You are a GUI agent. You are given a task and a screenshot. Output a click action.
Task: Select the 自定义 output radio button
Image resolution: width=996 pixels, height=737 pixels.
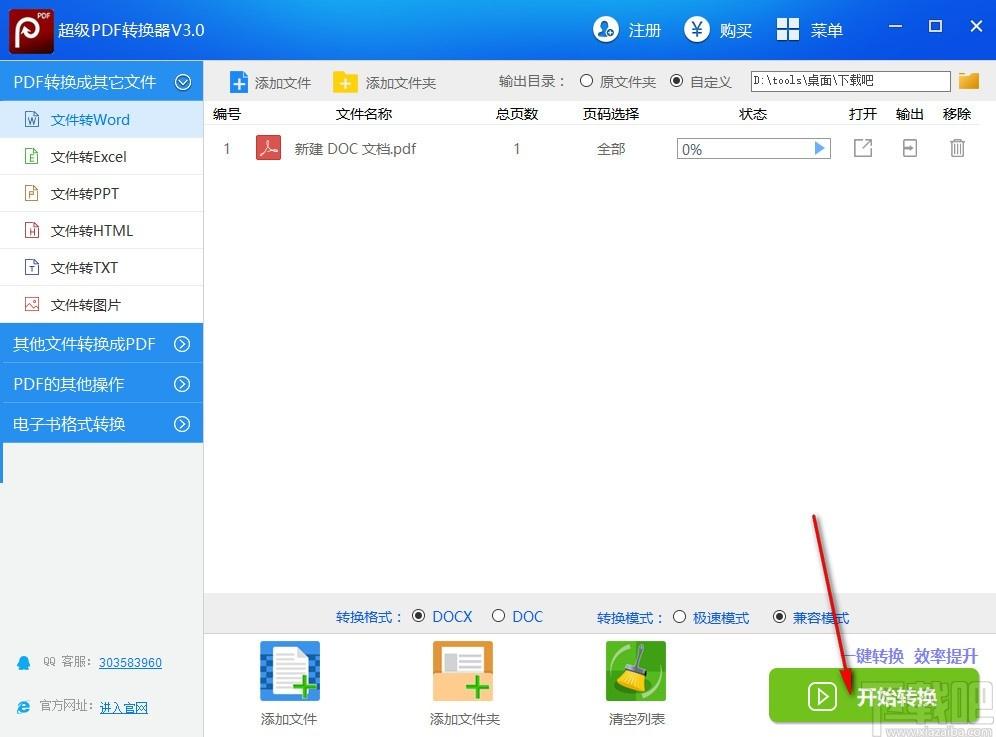pyautogui.click(x=676, y=81)
